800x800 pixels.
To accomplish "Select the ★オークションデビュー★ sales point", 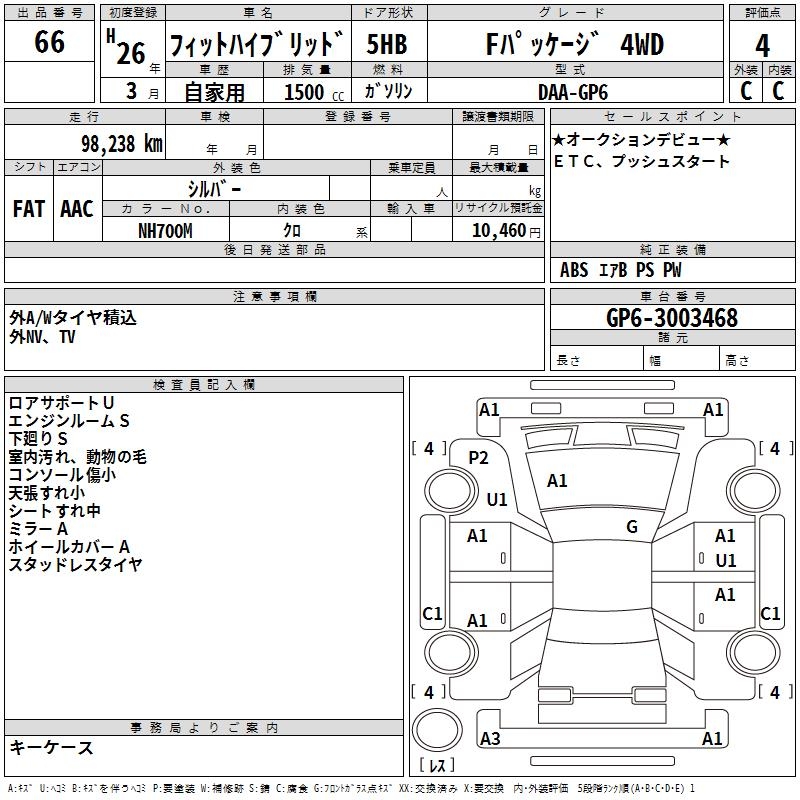I will [x=641, y=140].
